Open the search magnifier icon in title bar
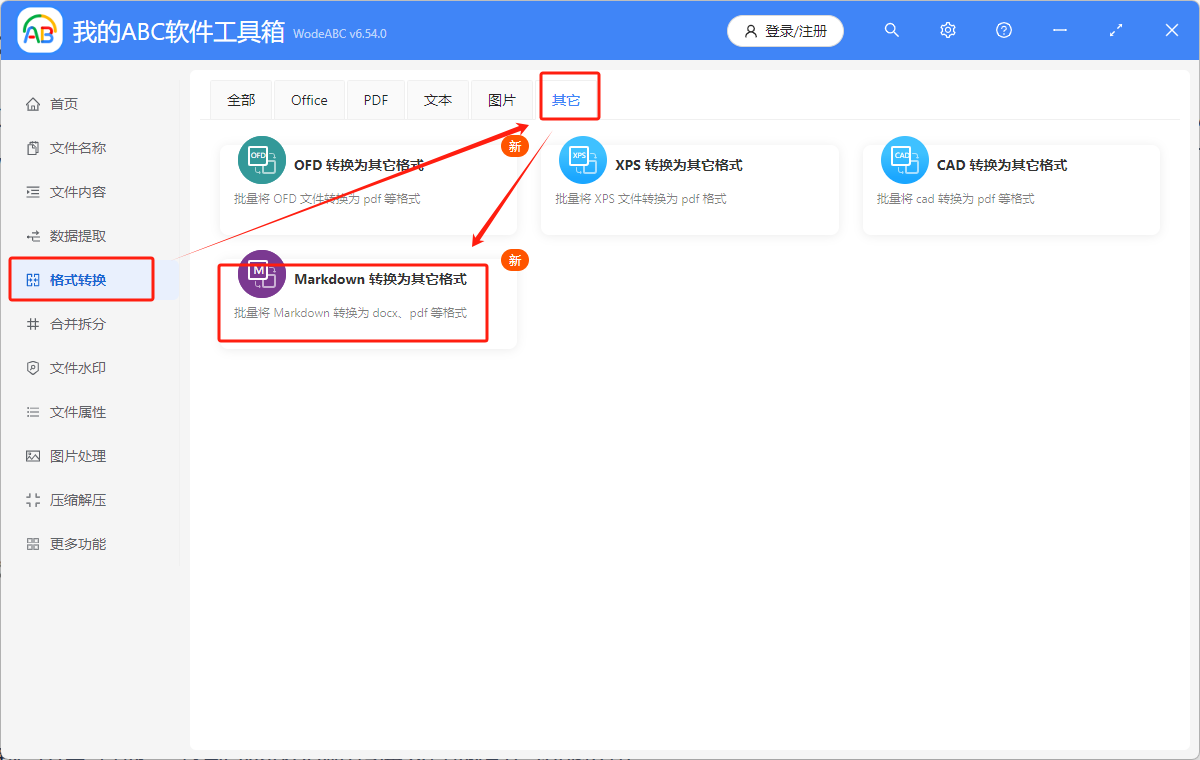Screen dimensions: 1200x760 point(892,31)
